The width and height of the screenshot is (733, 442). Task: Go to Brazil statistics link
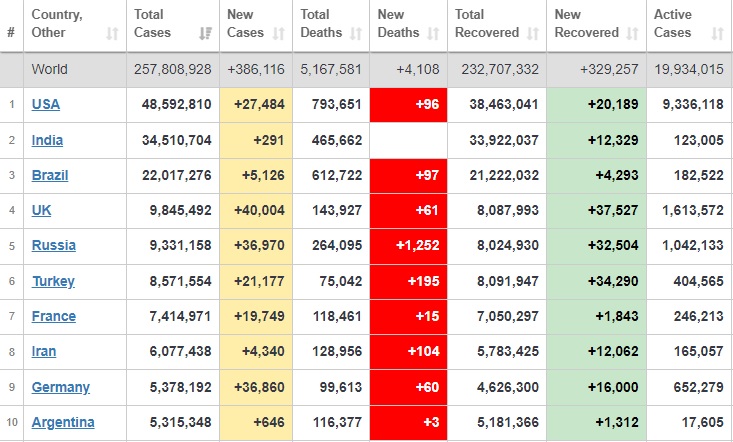tap(50, 175)
